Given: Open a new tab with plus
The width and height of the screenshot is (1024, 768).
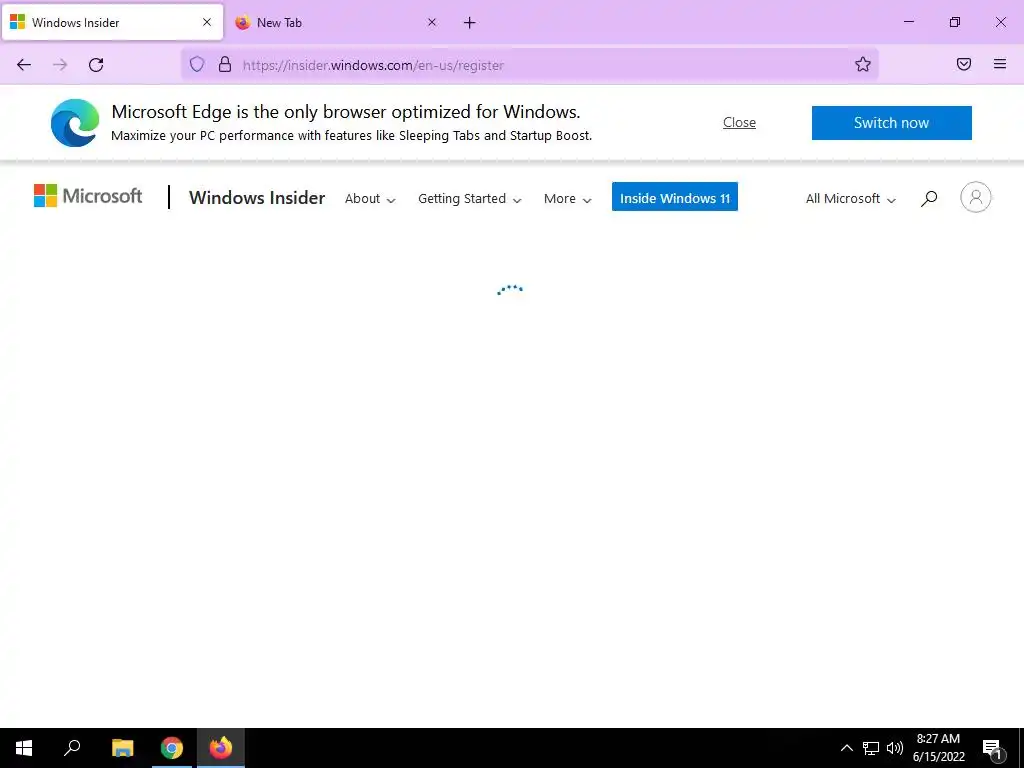Looking at the screenshot, I should click(470, 23).
